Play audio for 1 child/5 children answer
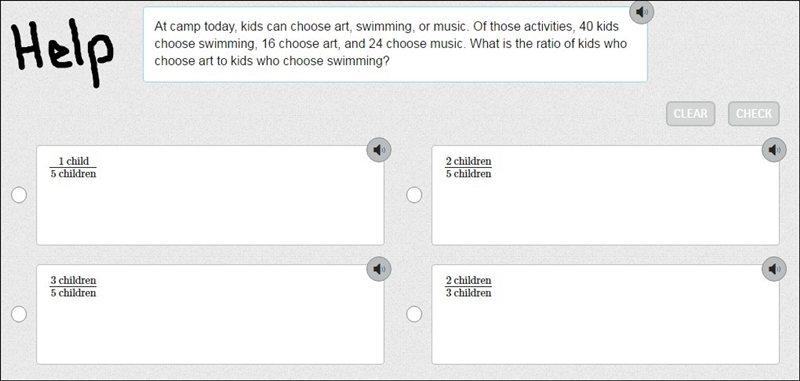Screen dimensions: 800x381 click(379, 150)
